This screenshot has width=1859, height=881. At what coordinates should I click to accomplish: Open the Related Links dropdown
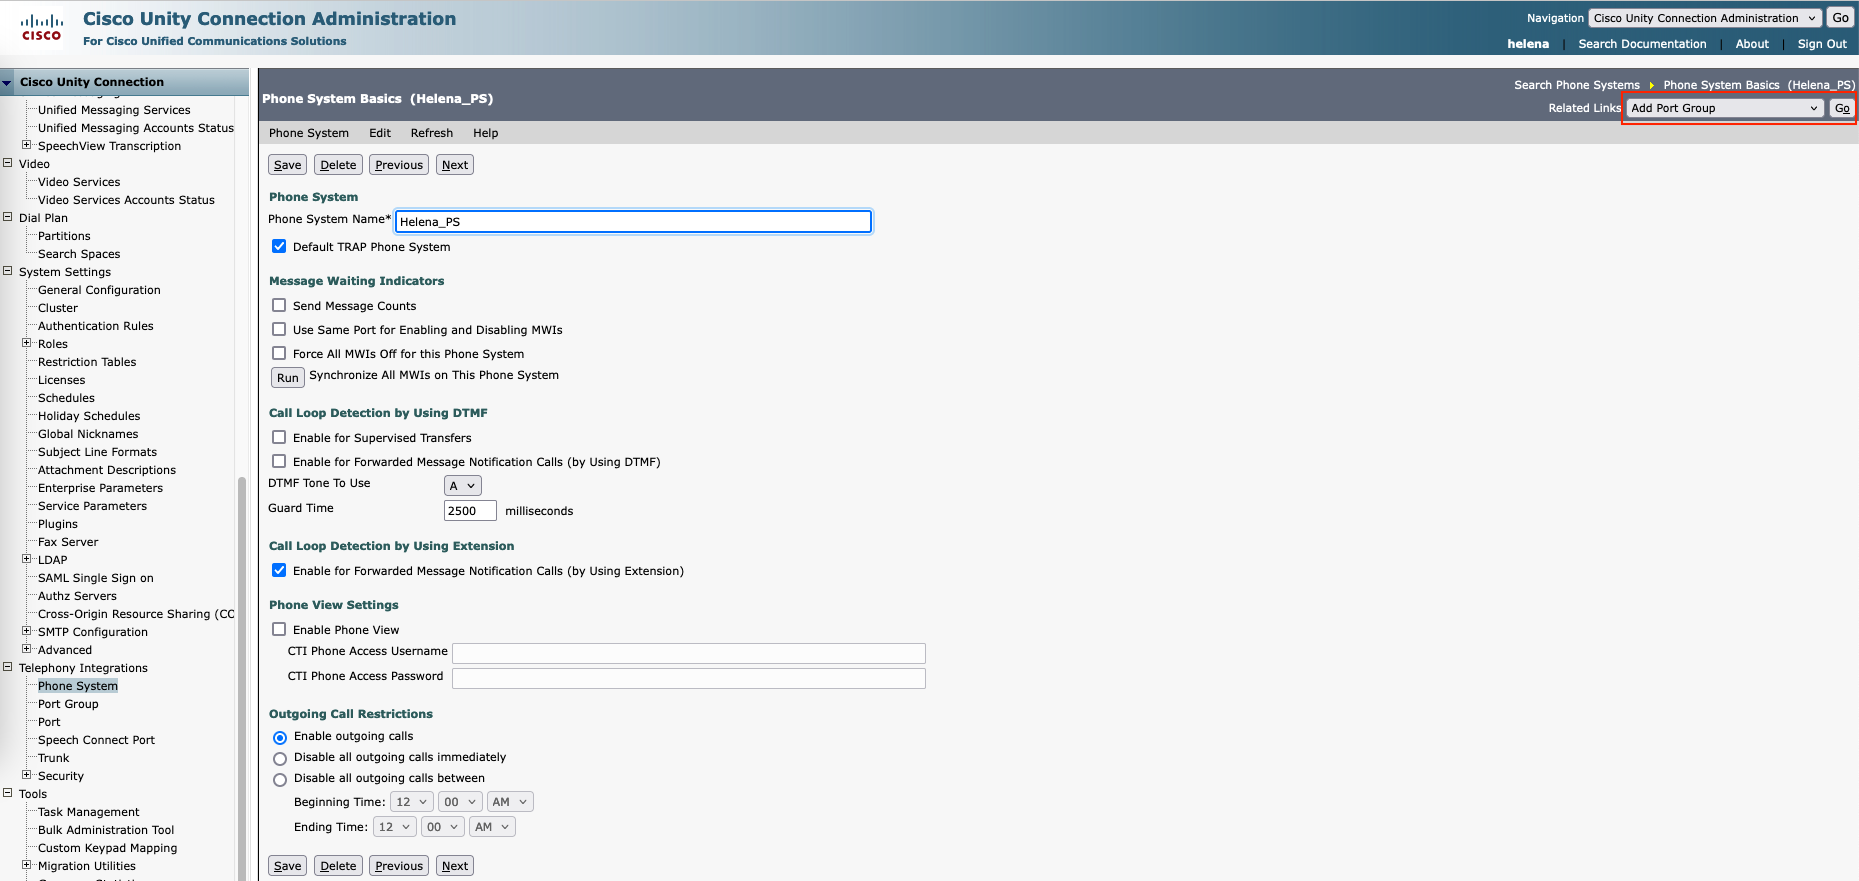tap(1724, 108)
